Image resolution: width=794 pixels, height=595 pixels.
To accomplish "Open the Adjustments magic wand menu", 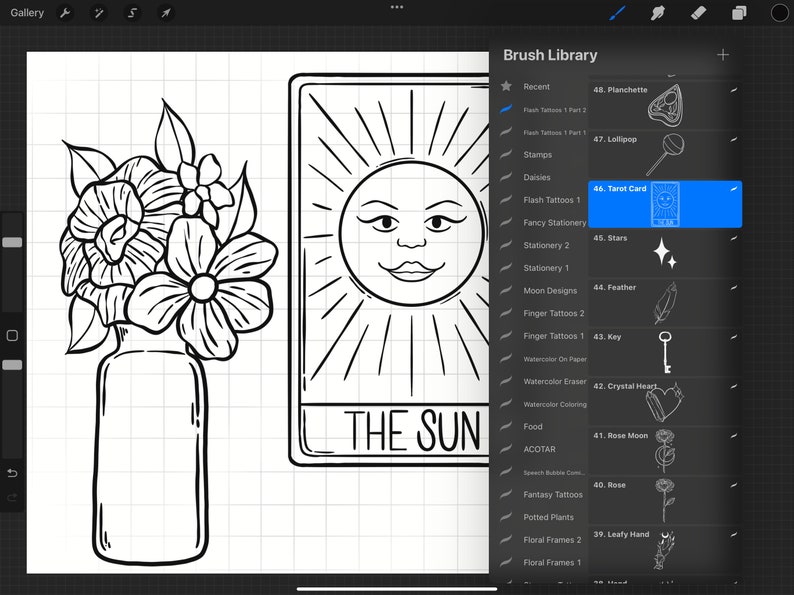I will click(99, 13).
